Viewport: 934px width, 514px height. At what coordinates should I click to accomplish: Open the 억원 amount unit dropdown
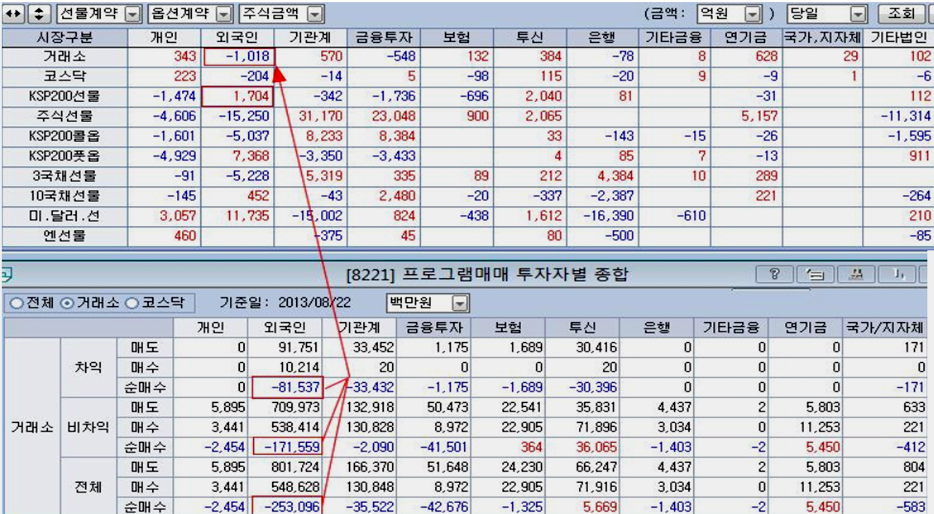tap(750, 14)
